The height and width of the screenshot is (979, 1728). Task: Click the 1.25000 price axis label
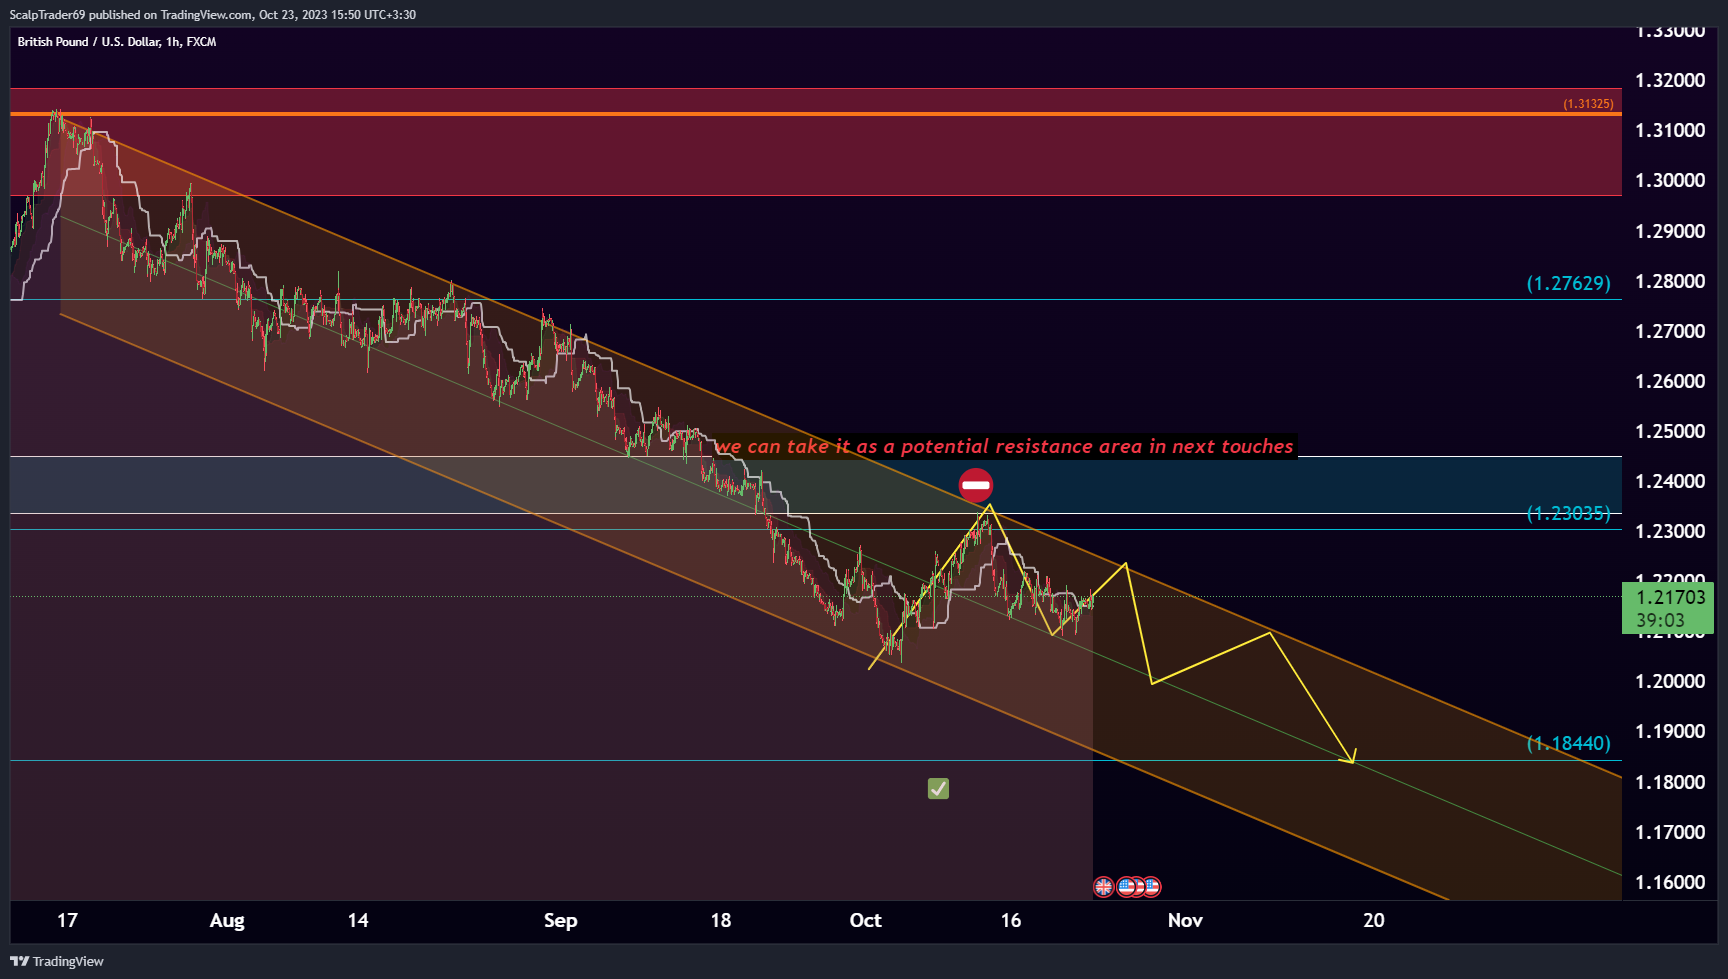1670,431
